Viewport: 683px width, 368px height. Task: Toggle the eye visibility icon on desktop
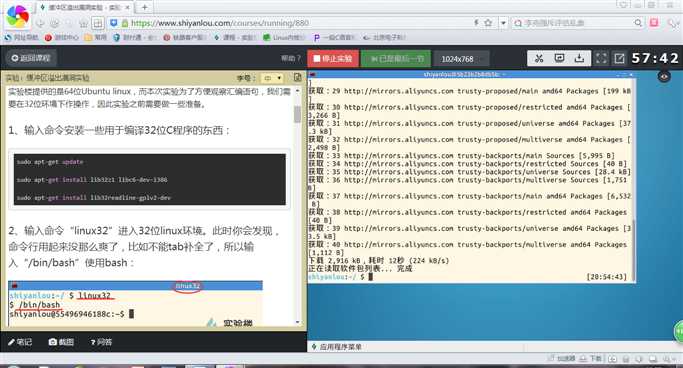click(664, 77)
